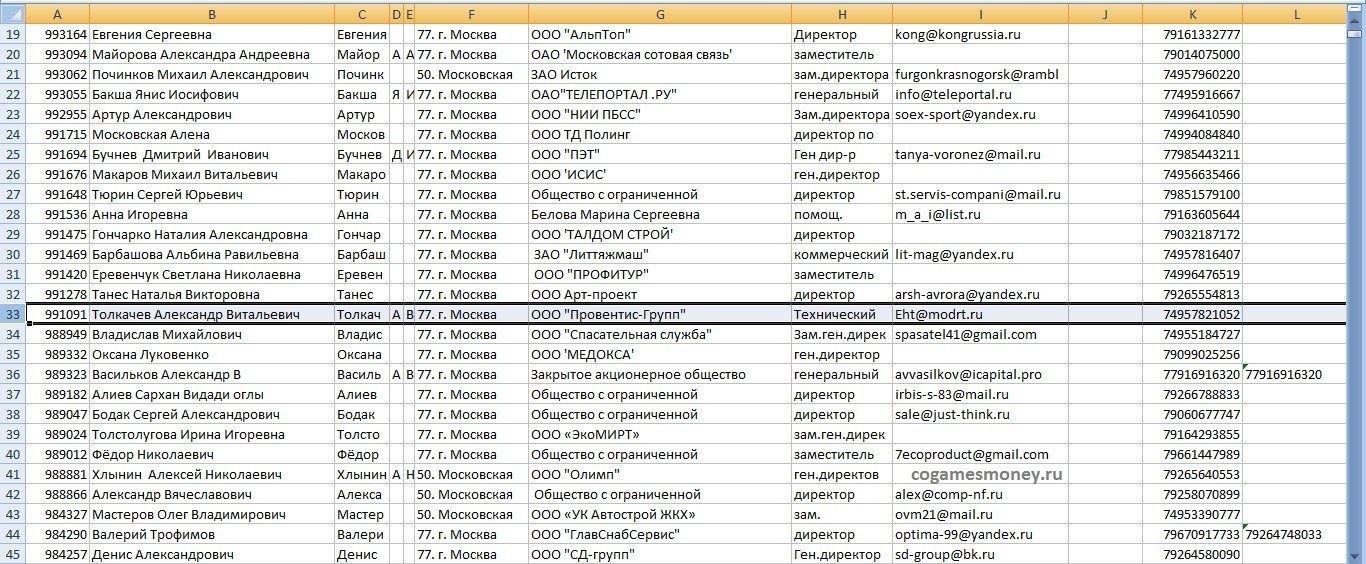Click cell Хлынин Алексей Николаевич
This screenshot has width=1366, height=564.
[212, 474]
